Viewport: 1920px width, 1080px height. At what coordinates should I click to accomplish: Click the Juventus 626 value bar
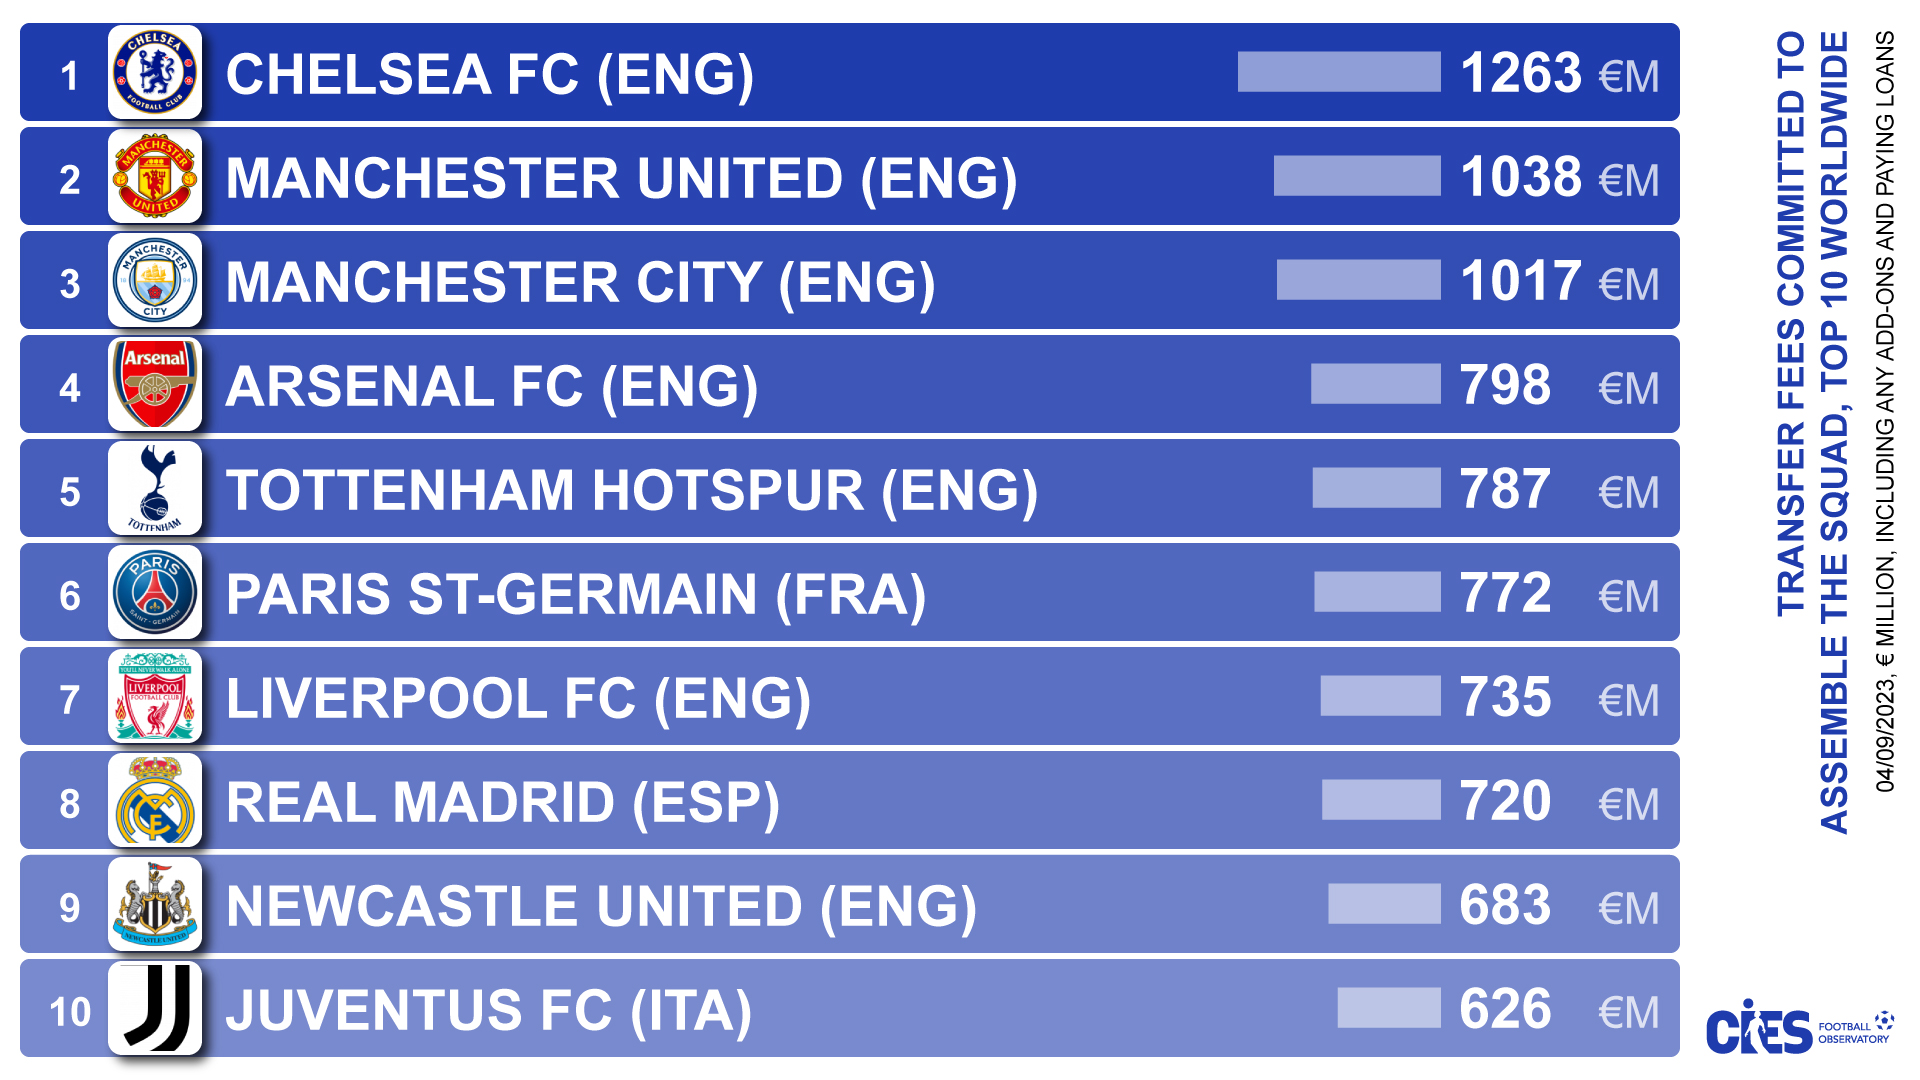pyautogui.click(x=1389, y=1008)
